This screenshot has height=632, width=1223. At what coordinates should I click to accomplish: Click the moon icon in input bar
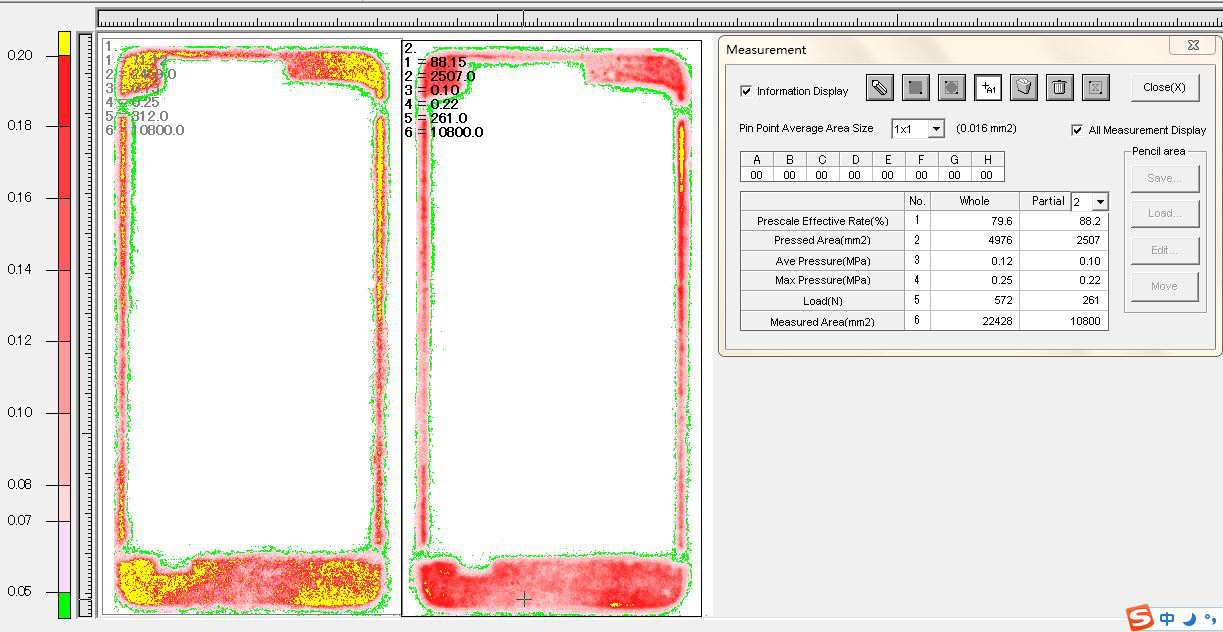[x=1189, y=619]
